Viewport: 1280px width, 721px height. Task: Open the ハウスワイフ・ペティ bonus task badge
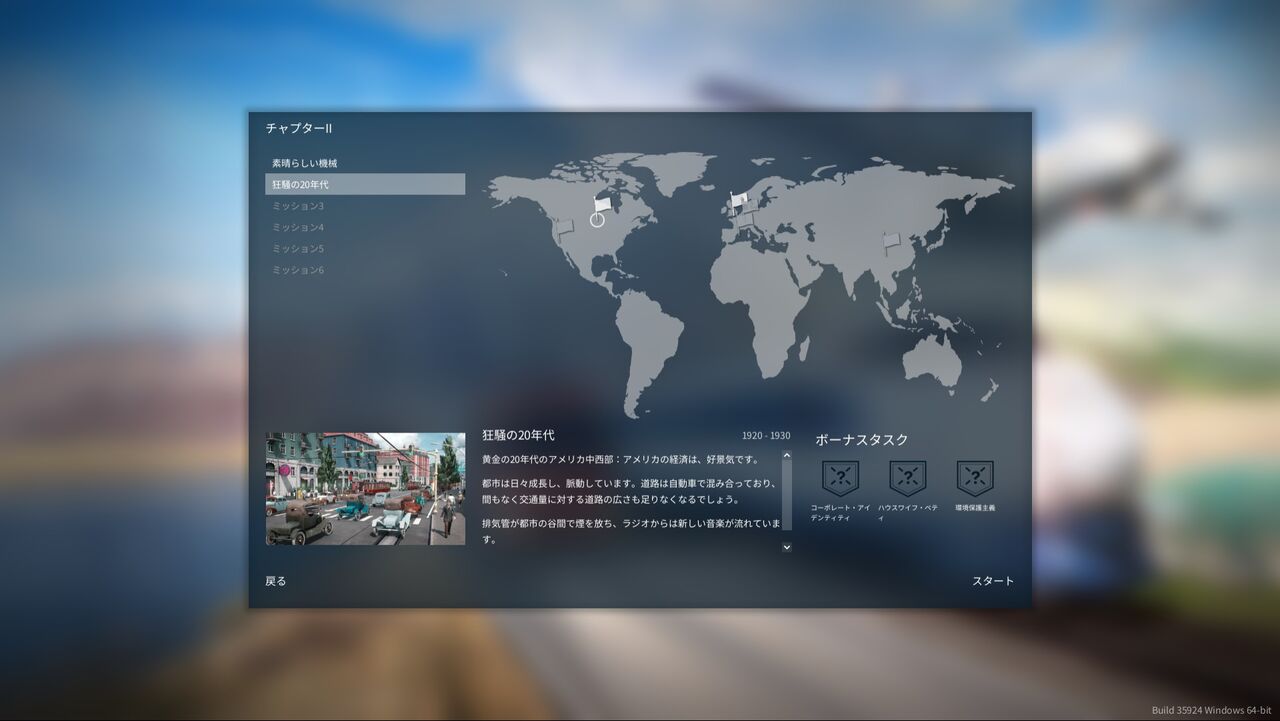tap(908, 478)
